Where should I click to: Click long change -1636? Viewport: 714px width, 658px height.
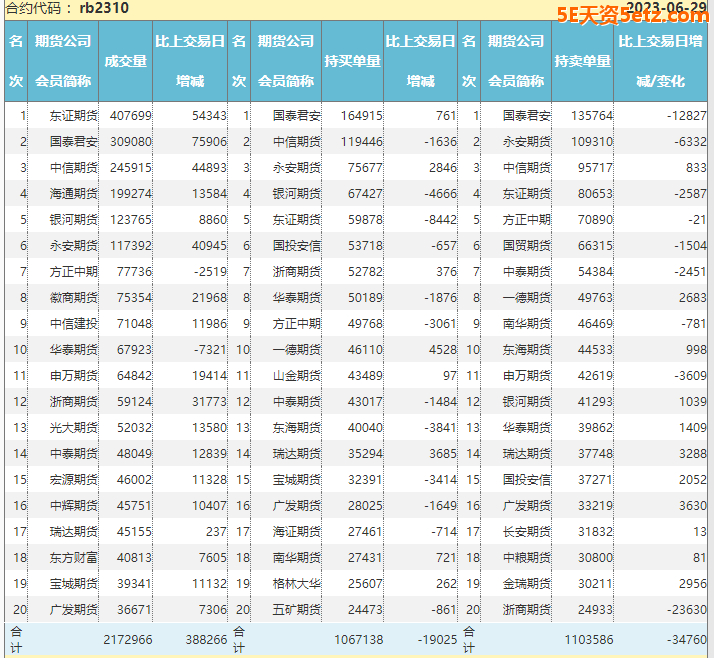[x=440, y=142]
